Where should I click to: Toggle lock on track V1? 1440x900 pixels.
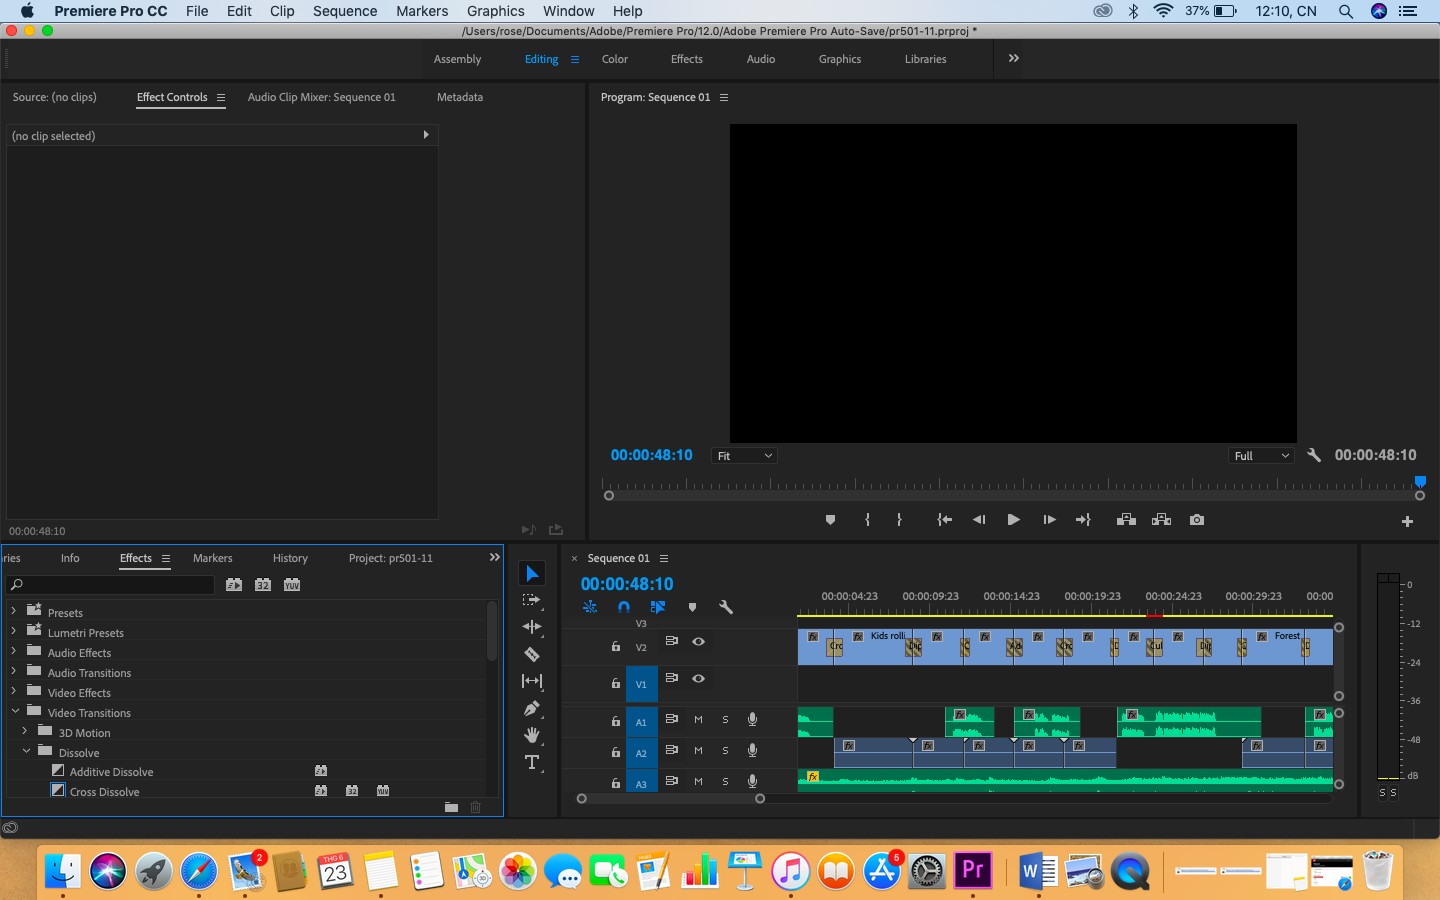click(616, 684)
